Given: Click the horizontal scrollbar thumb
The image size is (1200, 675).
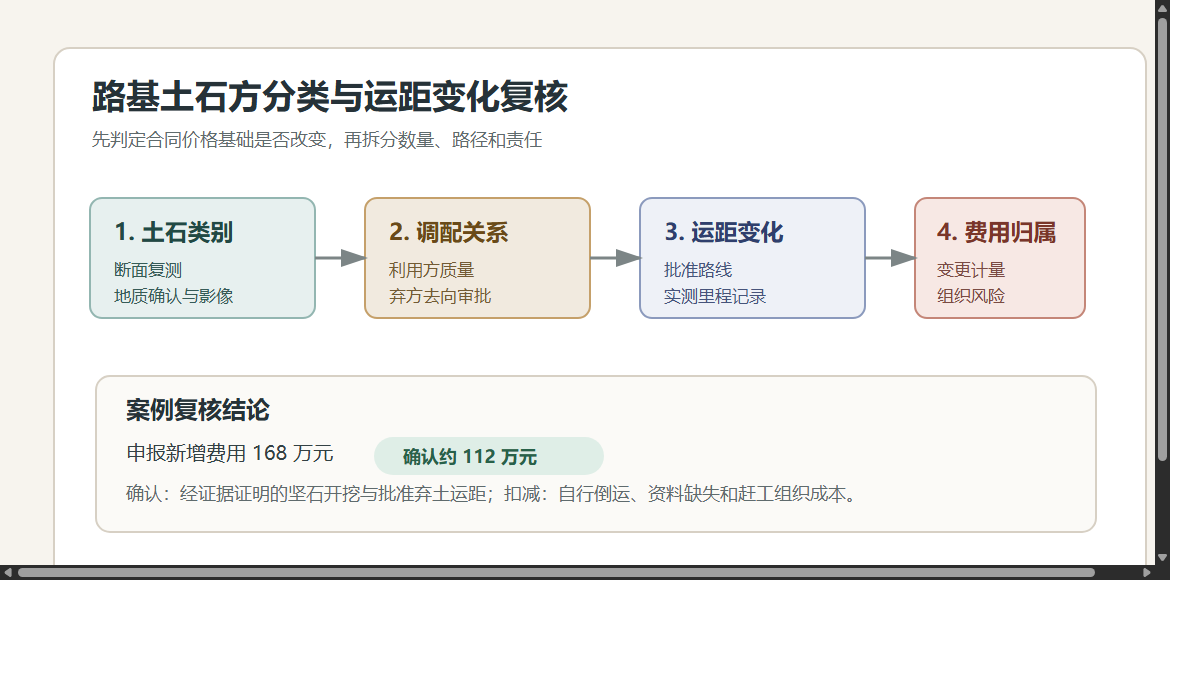Looking at the screenshot, I should (556, 572).
